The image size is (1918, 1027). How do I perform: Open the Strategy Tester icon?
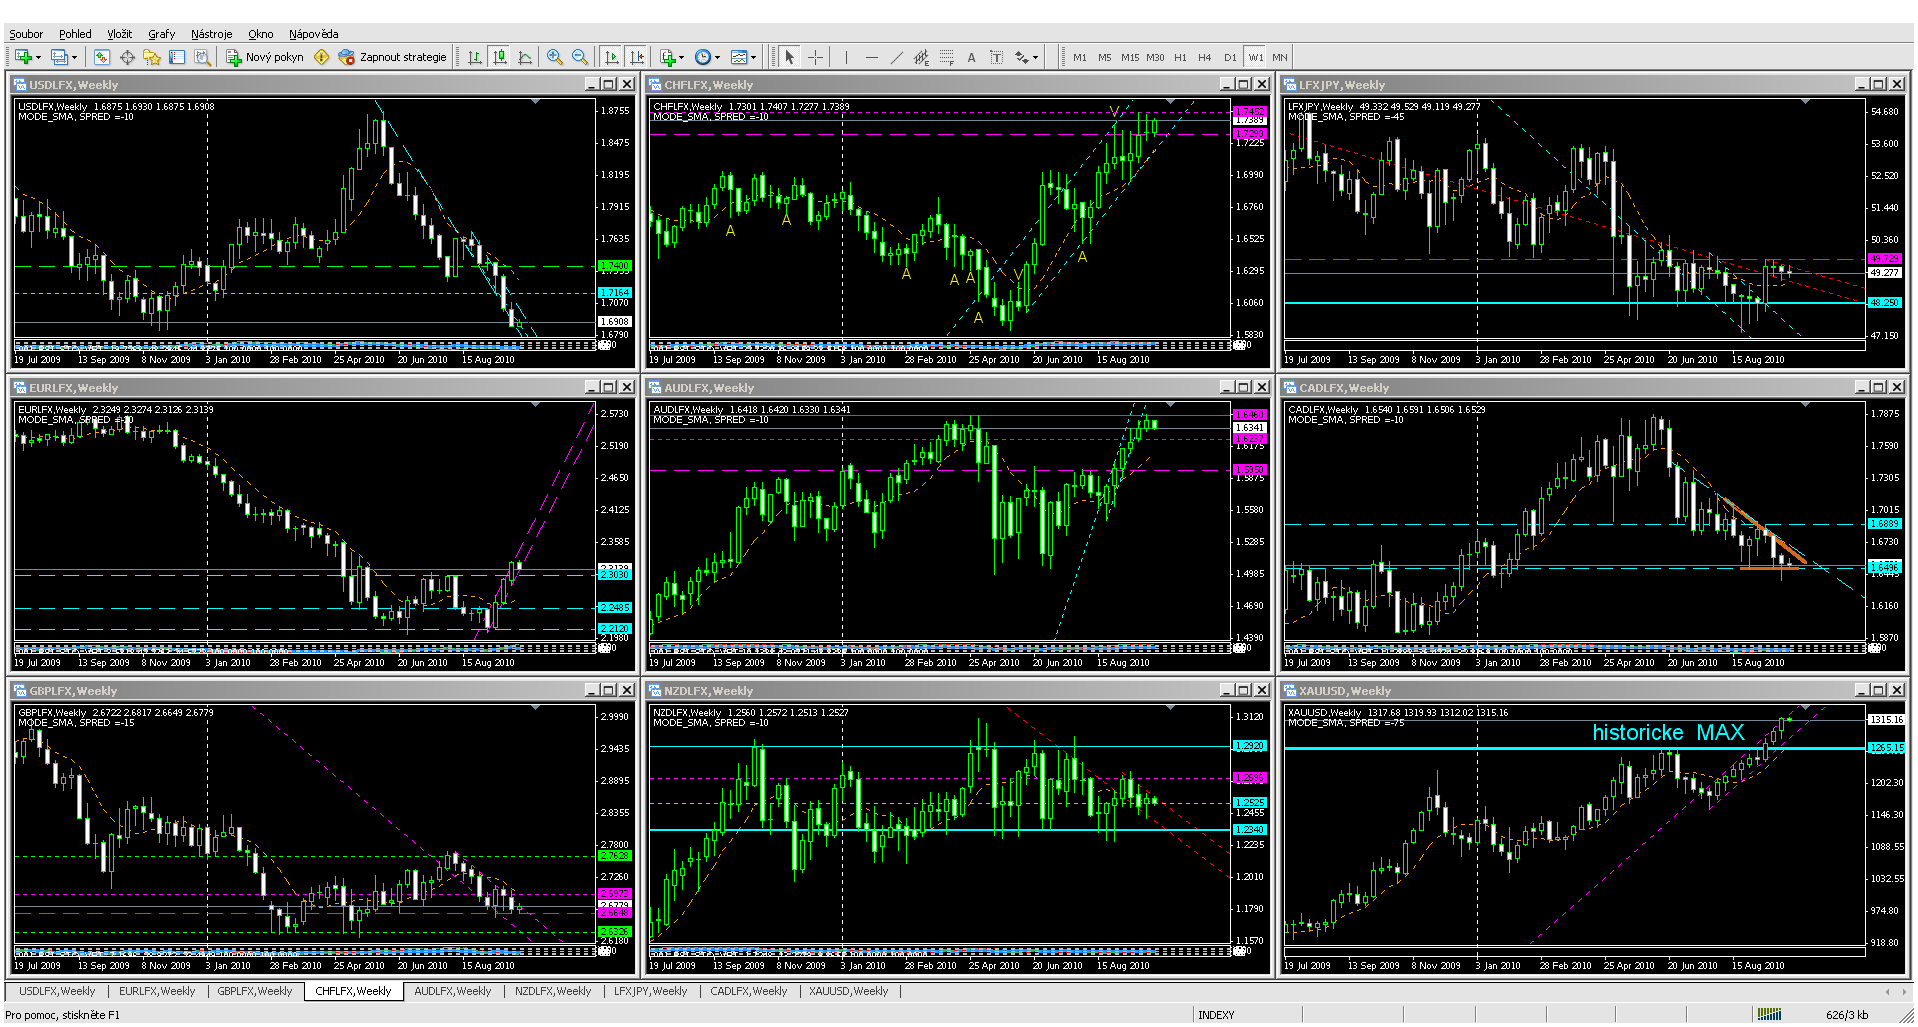pyautogui.click(x=202, y=57)
